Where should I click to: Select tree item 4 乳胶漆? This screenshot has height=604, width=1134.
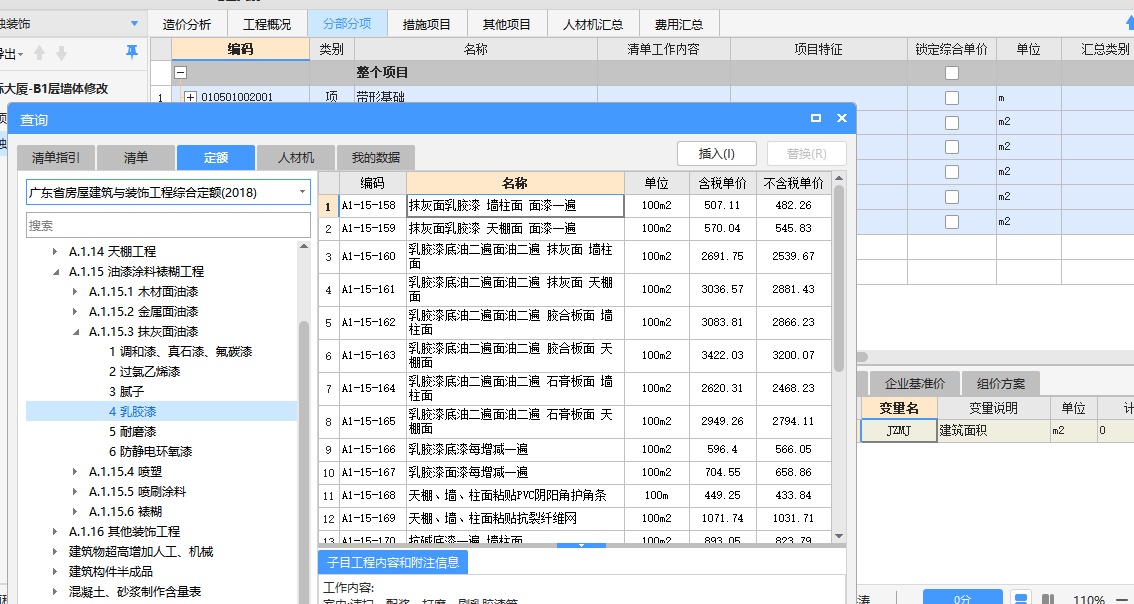[133, 412]
